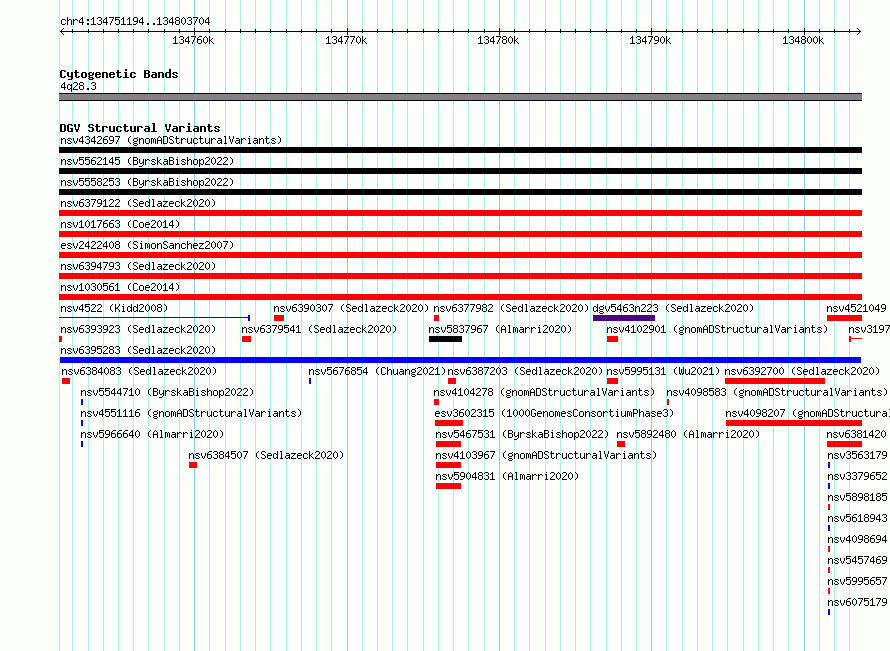Select the purple dgv5463n223 variant bar
The image size is (890, 651).
[624, 318]
